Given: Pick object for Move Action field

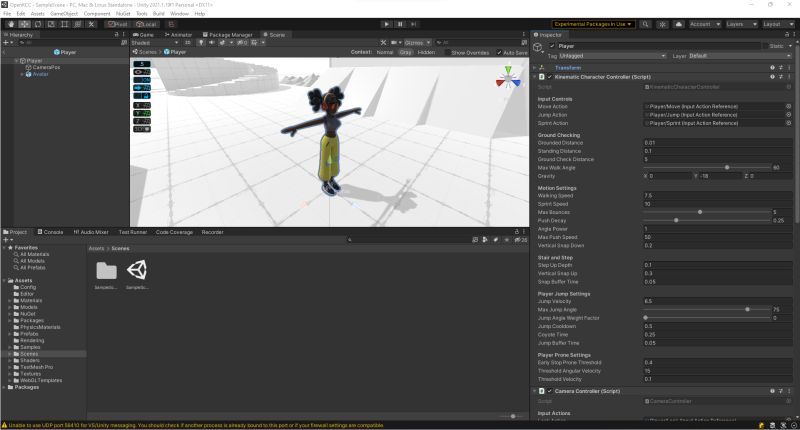Looking at the screenshot, I should click(788, 107).
